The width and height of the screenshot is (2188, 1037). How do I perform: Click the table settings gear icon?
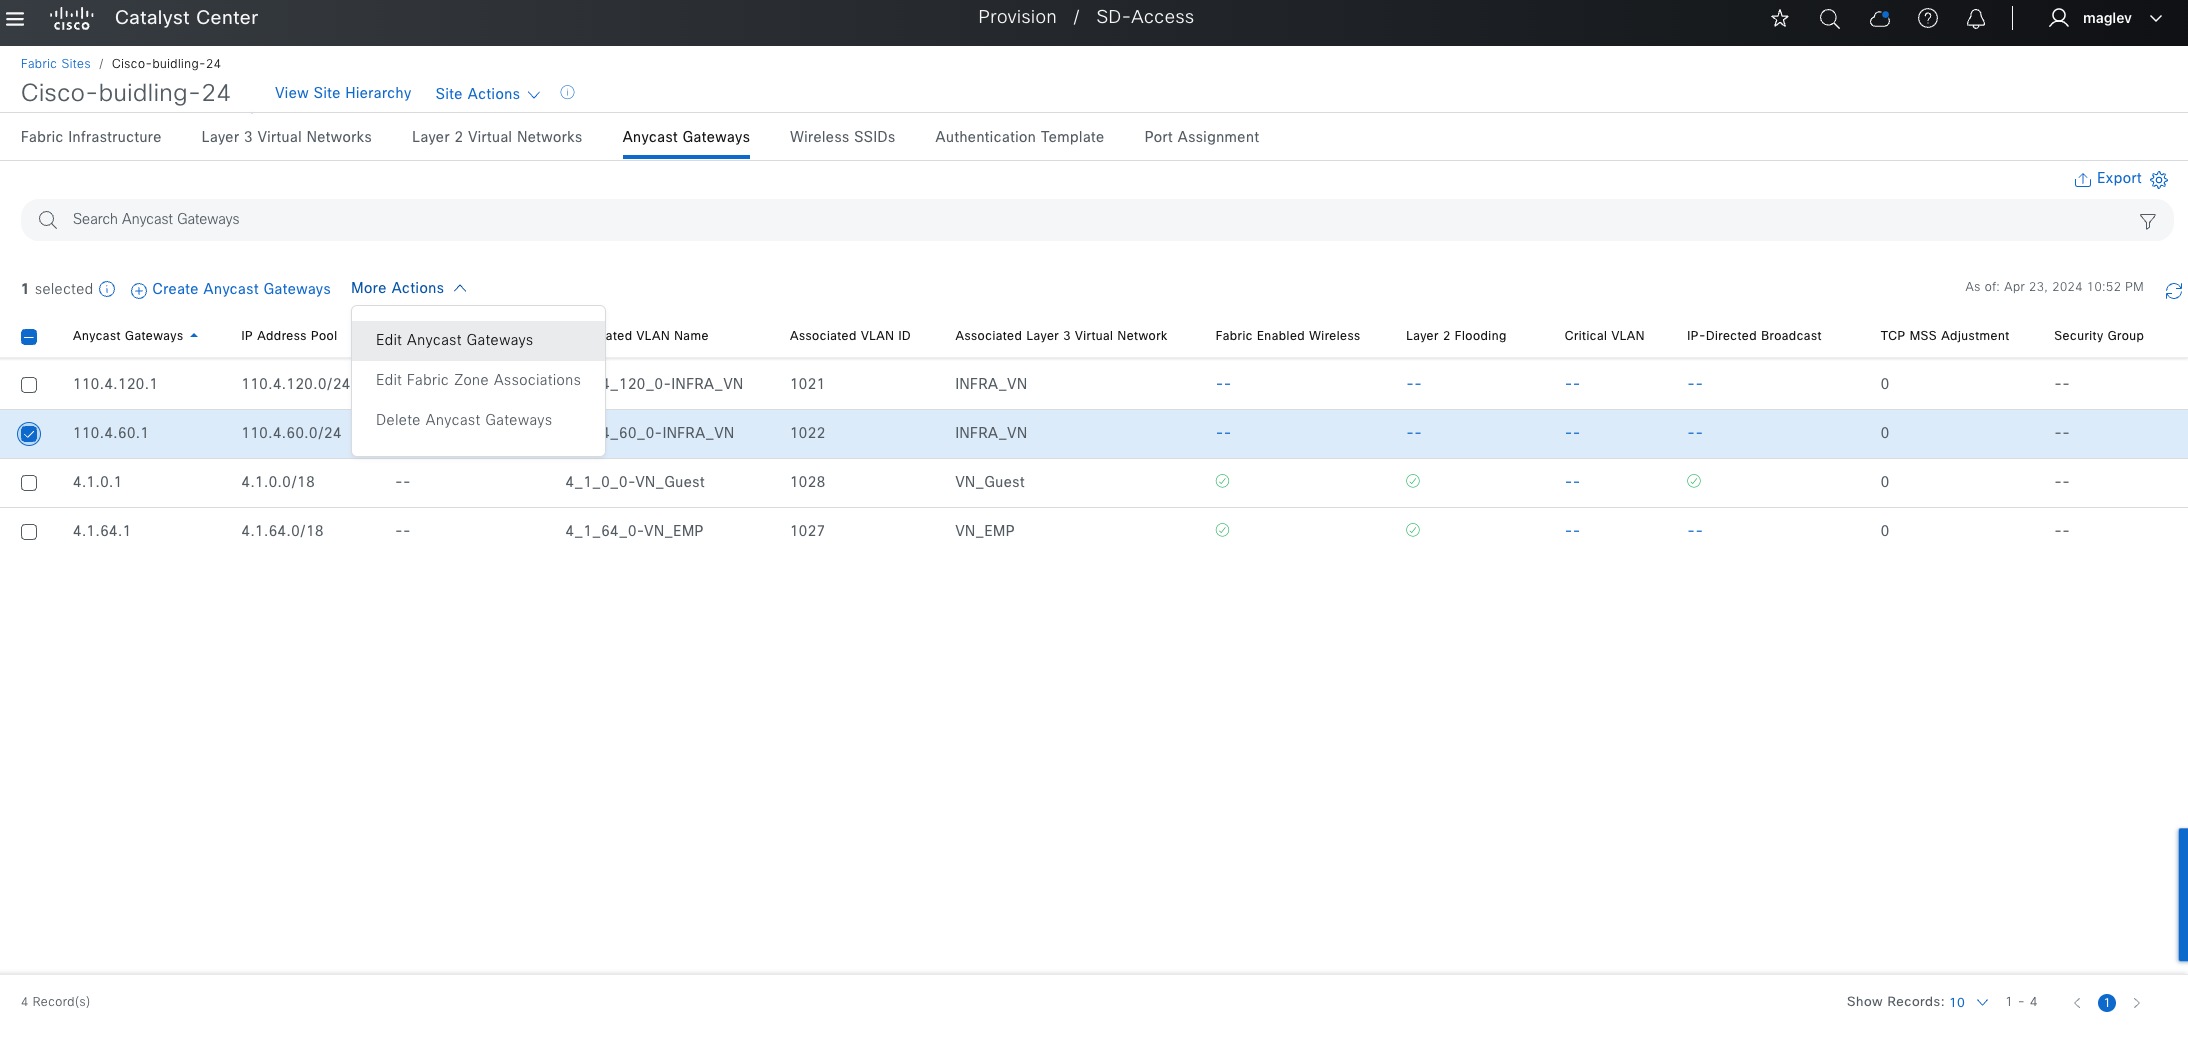[x=2159, y=180]
